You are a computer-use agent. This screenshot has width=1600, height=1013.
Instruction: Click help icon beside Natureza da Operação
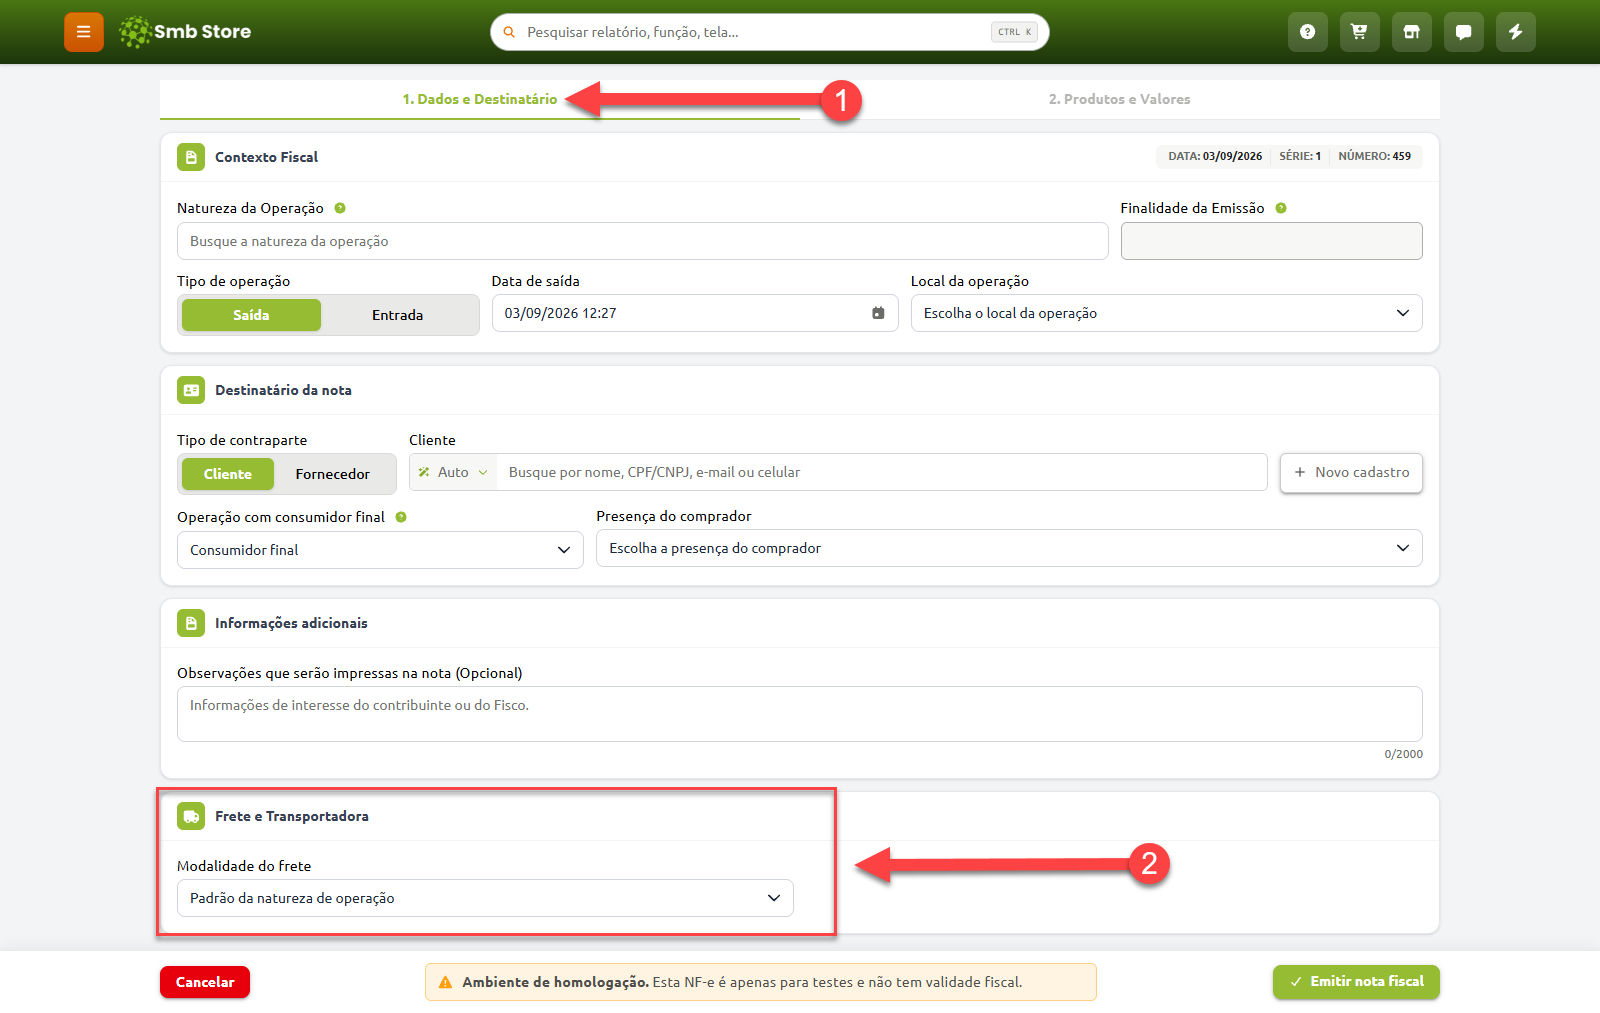(x=340, y=208)
